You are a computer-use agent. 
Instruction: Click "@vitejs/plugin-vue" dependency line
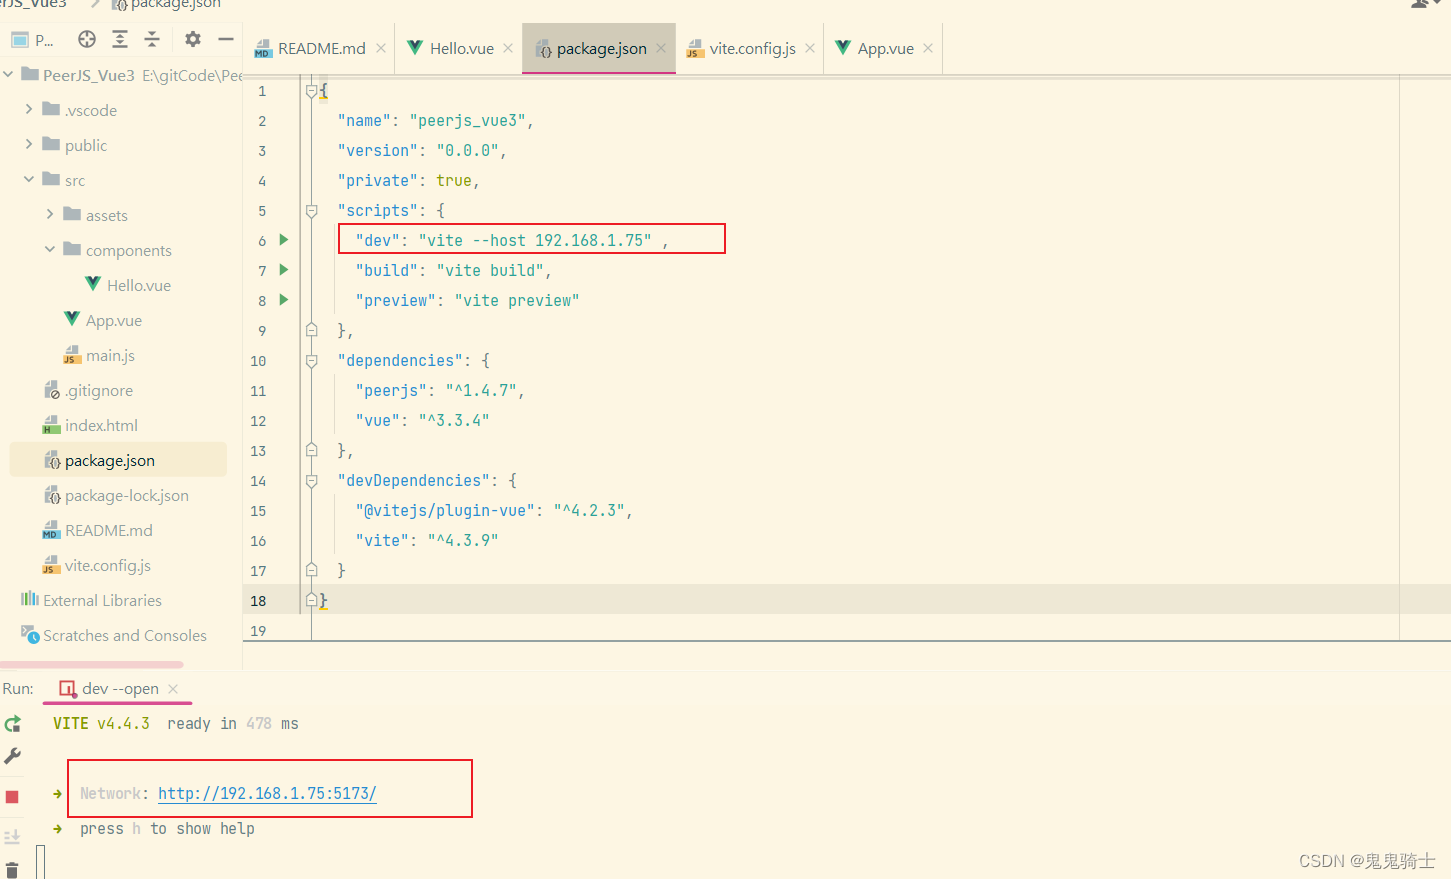click(x=494, y=511)
